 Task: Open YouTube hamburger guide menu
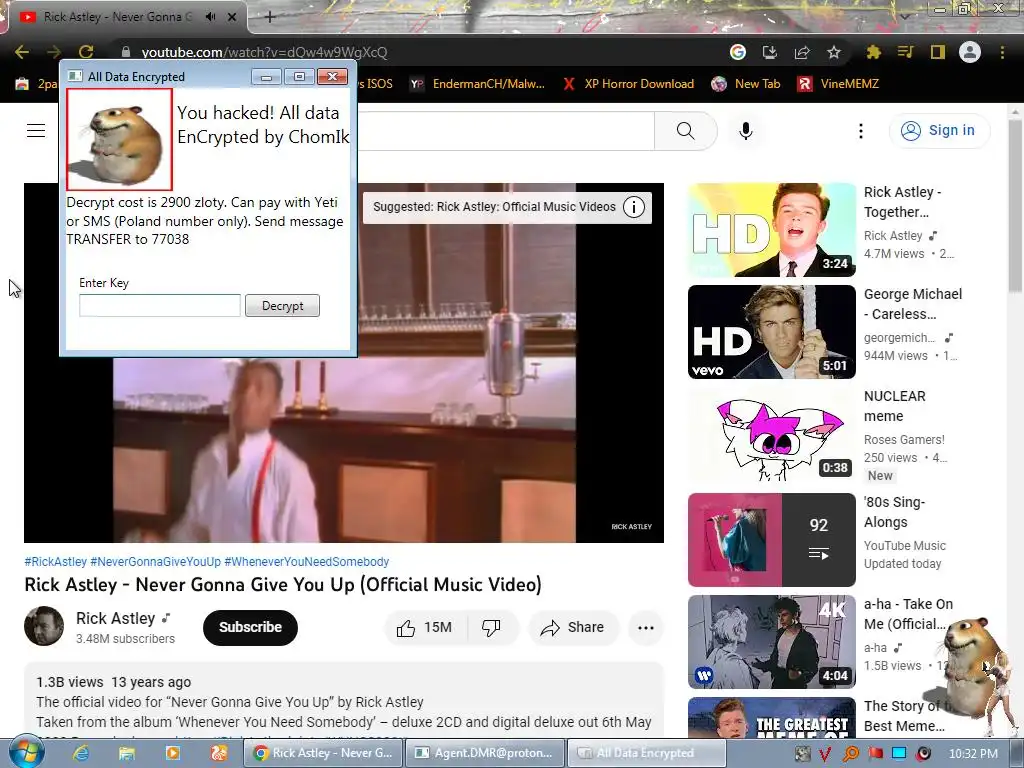click(36, 131)
